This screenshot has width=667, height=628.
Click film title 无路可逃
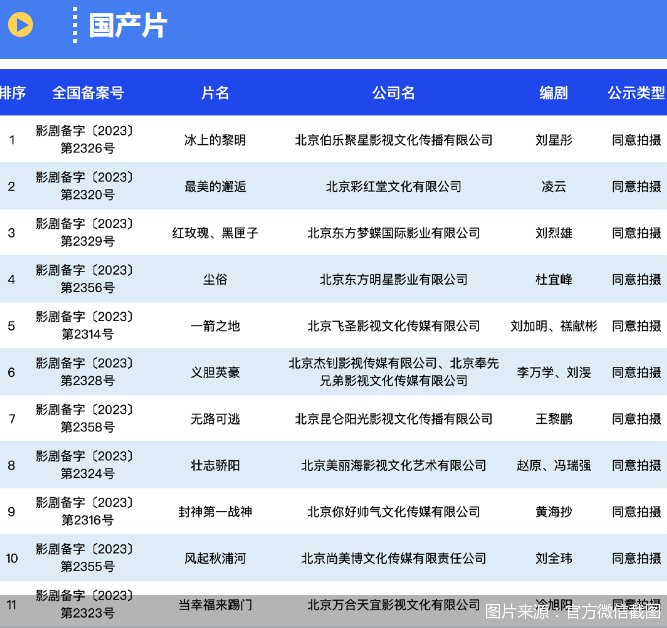tap(215, 419)
